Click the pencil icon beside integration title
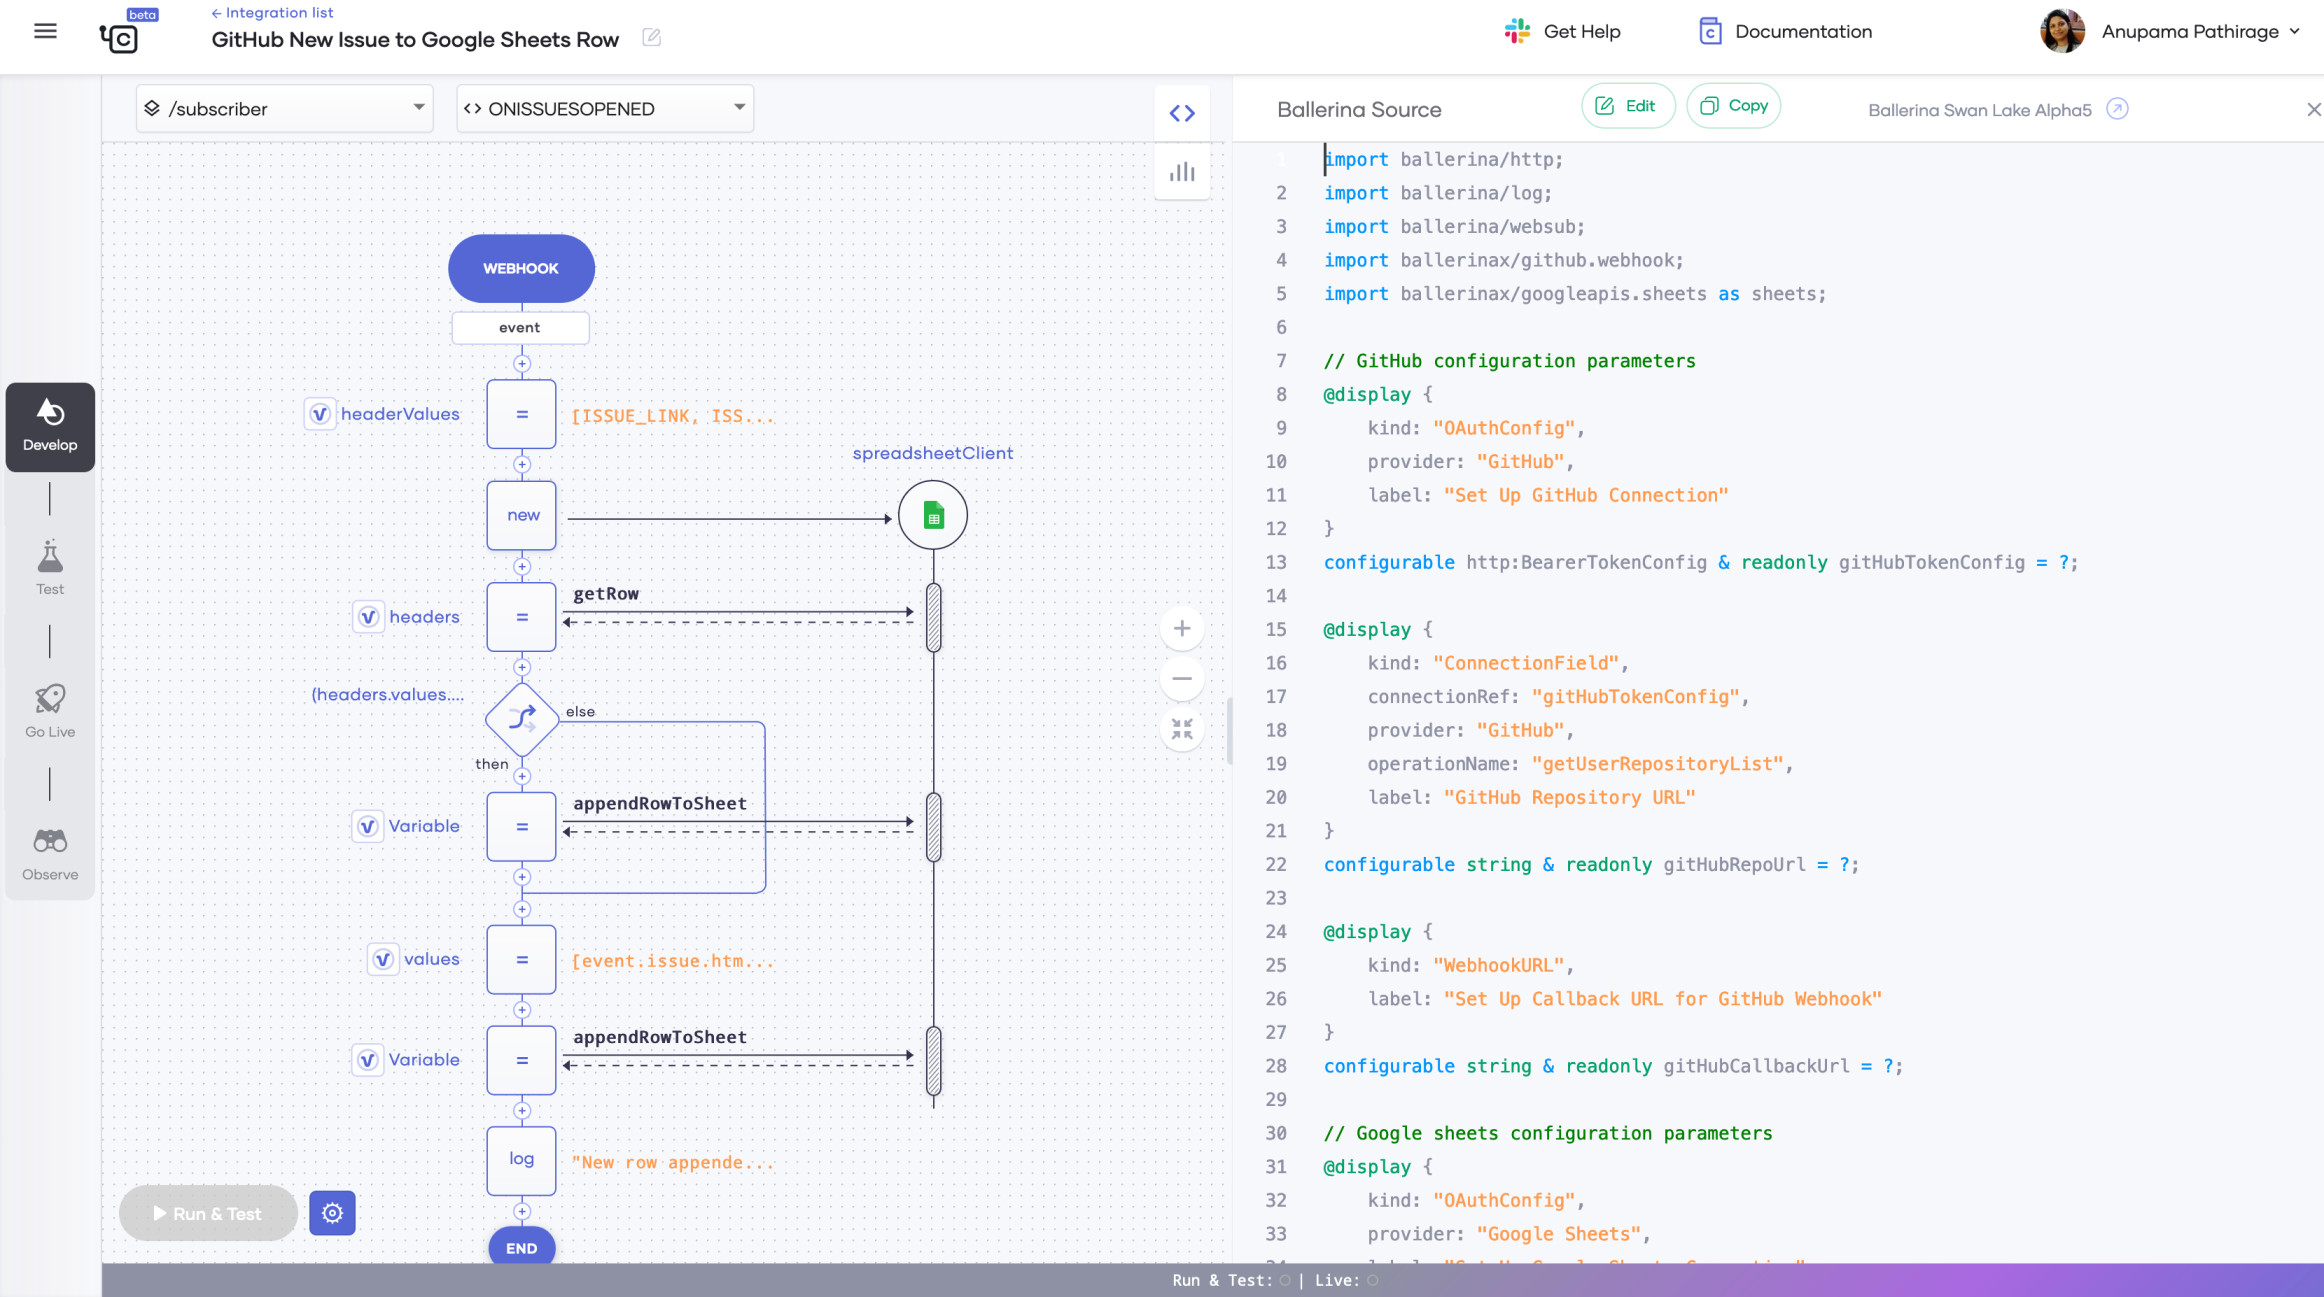Image resolution: width=2324 pixels, height=1297 pixels. click(x=652, y=38)
